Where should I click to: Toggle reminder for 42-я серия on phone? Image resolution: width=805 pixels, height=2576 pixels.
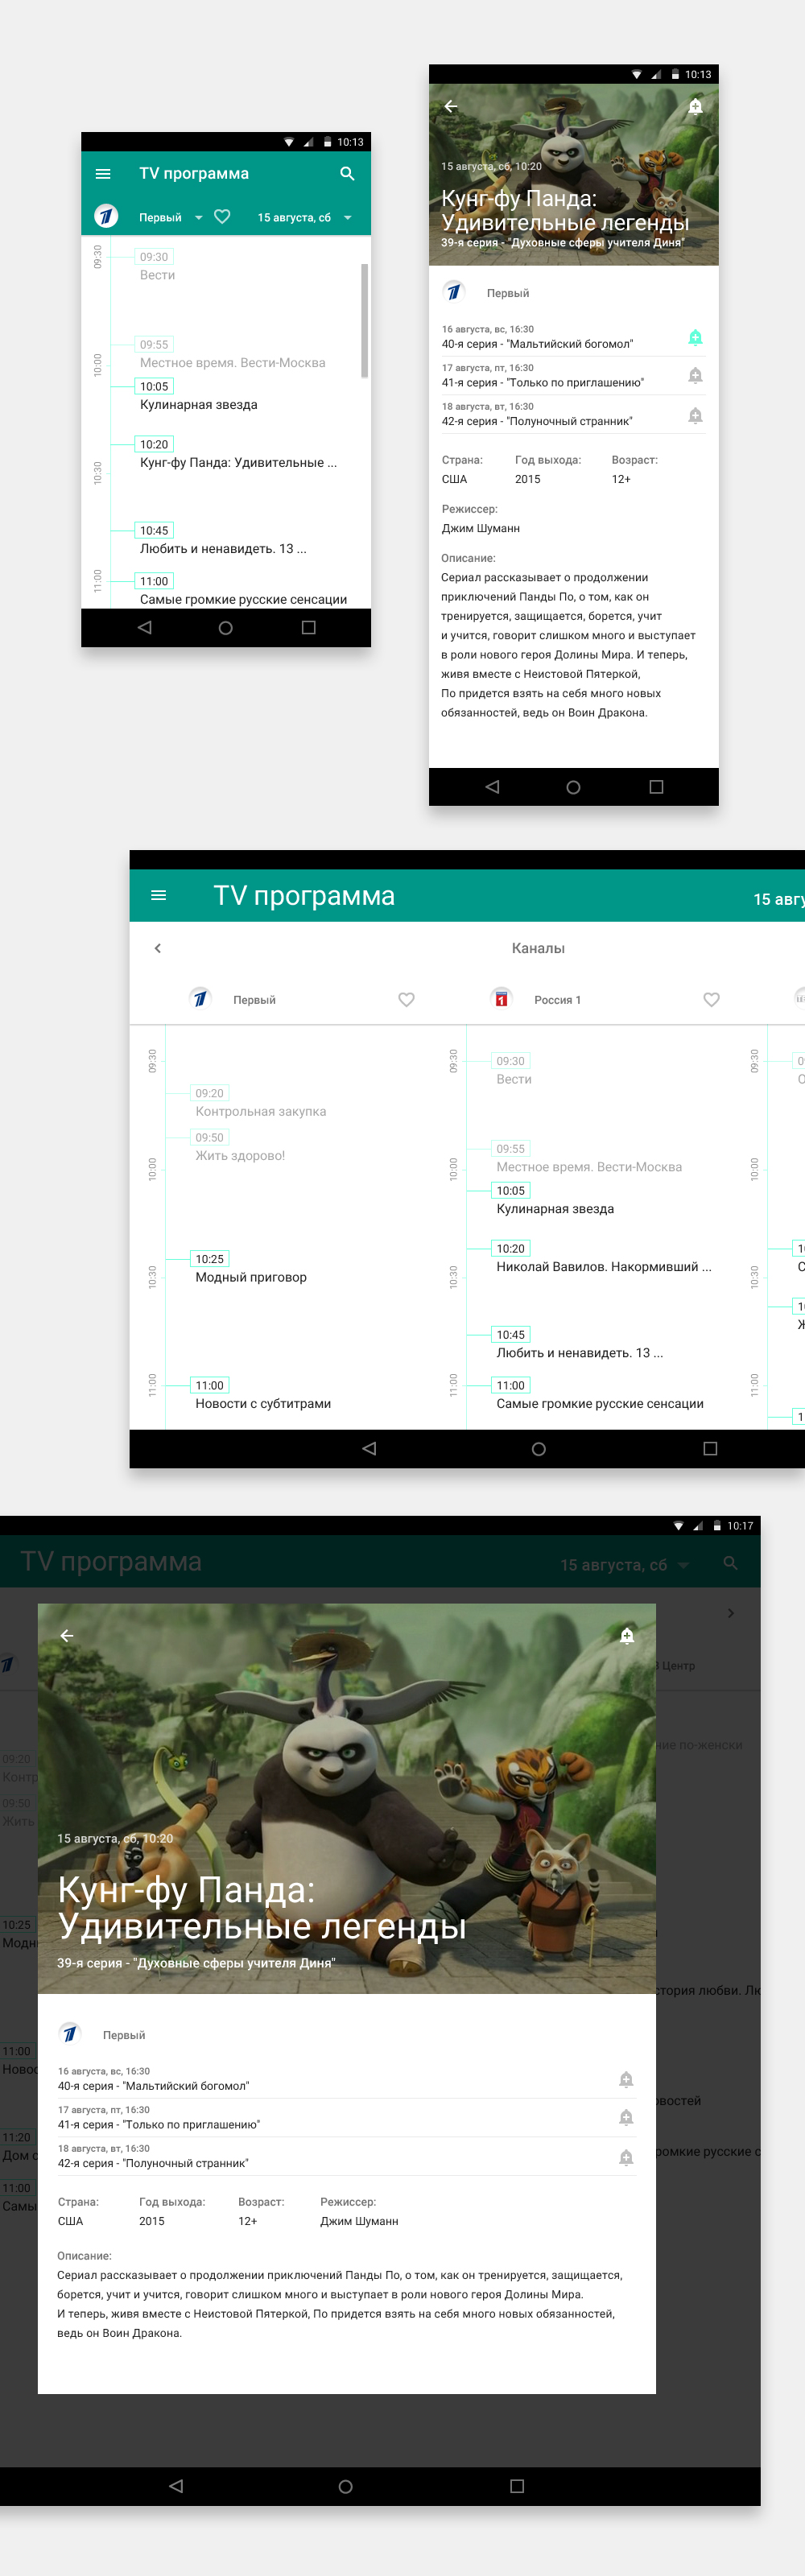(x=695, y=415)
